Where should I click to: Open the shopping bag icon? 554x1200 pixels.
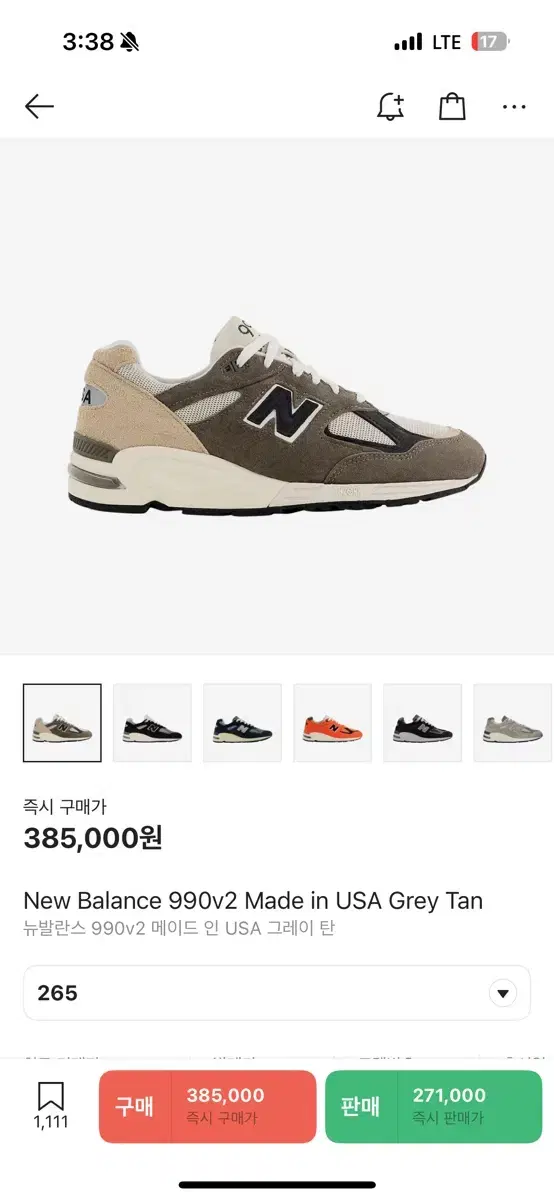(452, 107)
